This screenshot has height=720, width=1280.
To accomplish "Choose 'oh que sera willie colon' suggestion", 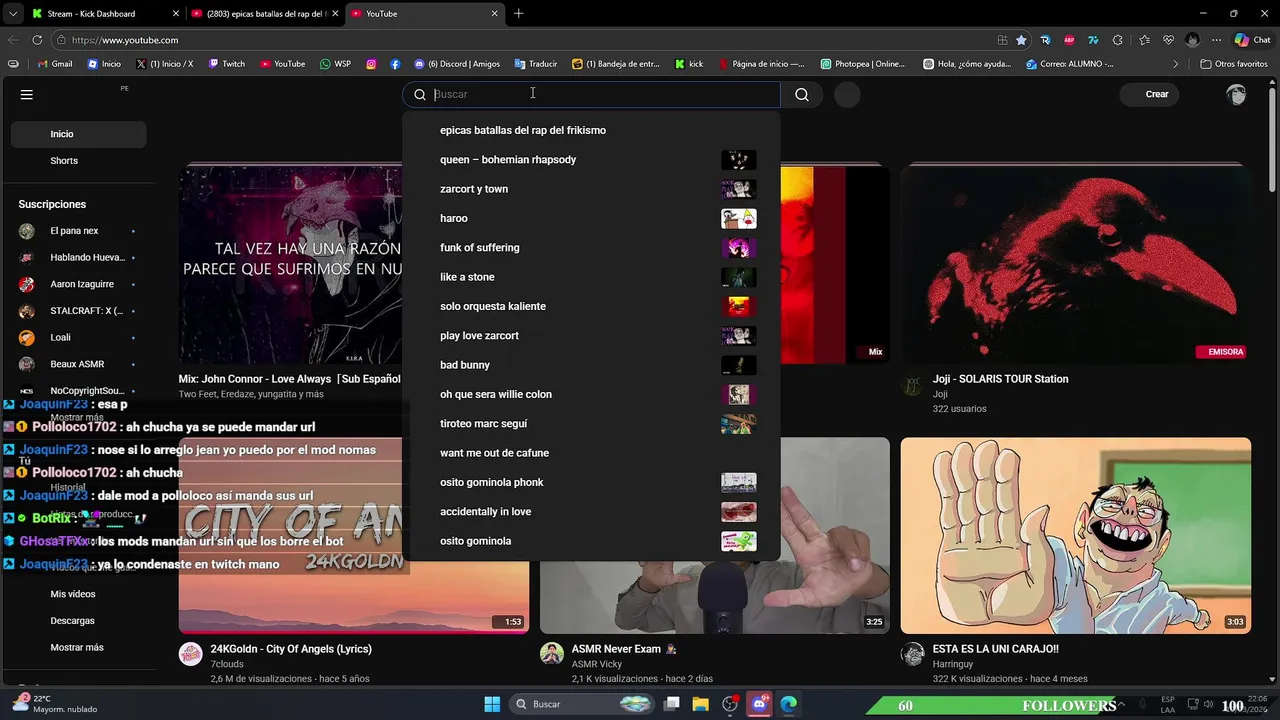I will 591,394.
